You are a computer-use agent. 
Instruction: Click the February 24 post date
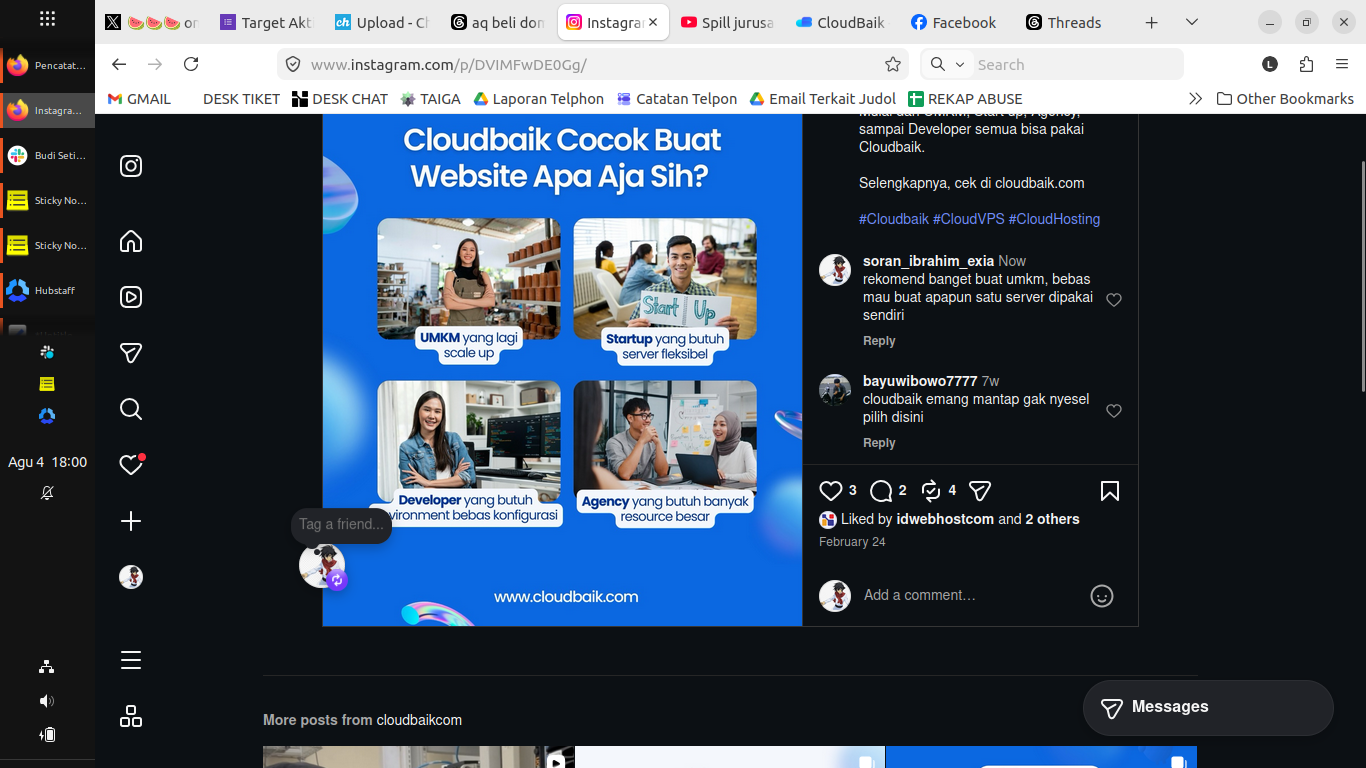(852, 542)
